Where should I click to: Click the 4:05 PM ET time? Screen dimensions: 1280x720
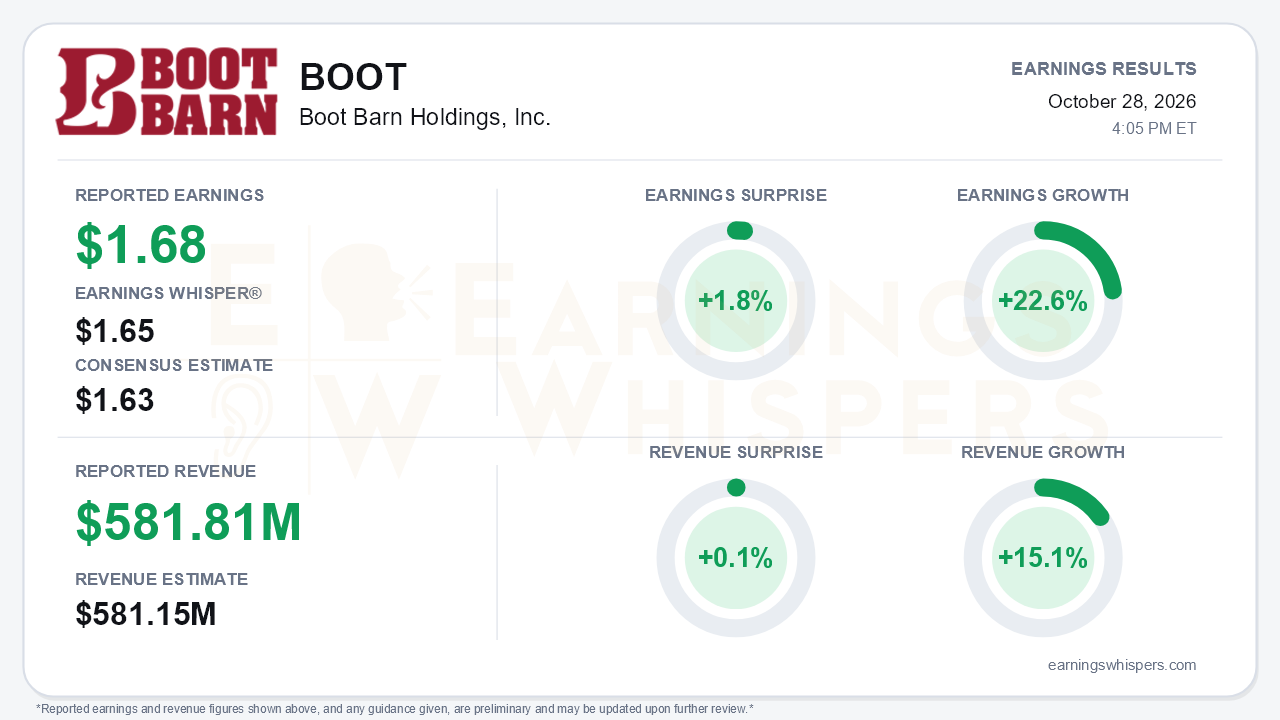(1154, 129)
